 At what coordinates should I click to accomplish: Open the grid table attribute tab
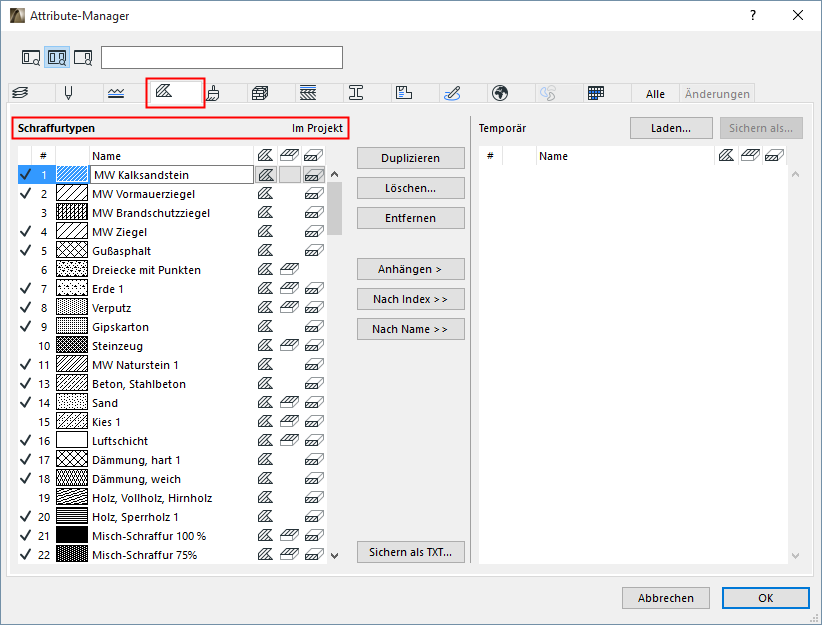[x=596, y=93]
